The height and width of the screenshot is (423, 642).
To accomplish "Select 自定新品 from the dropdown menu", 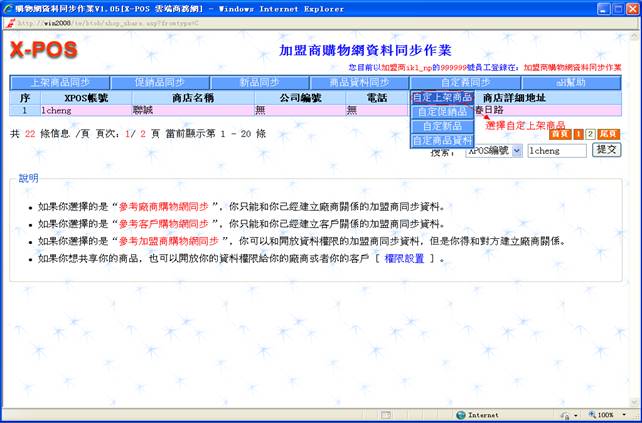I will [x=441, y=126].
